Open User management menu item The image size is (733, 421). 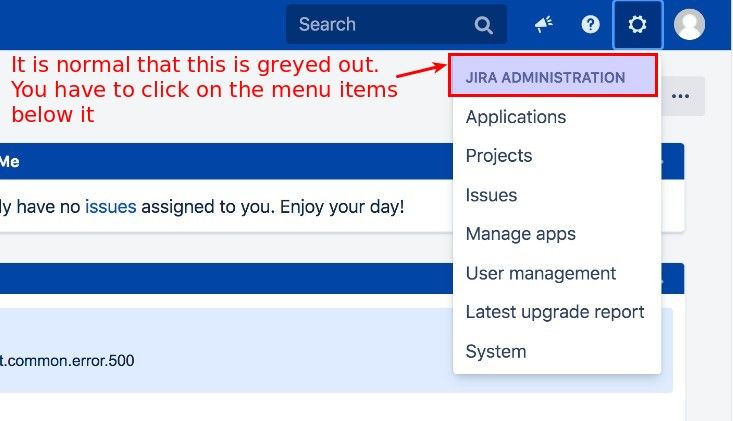pos(557,273)
